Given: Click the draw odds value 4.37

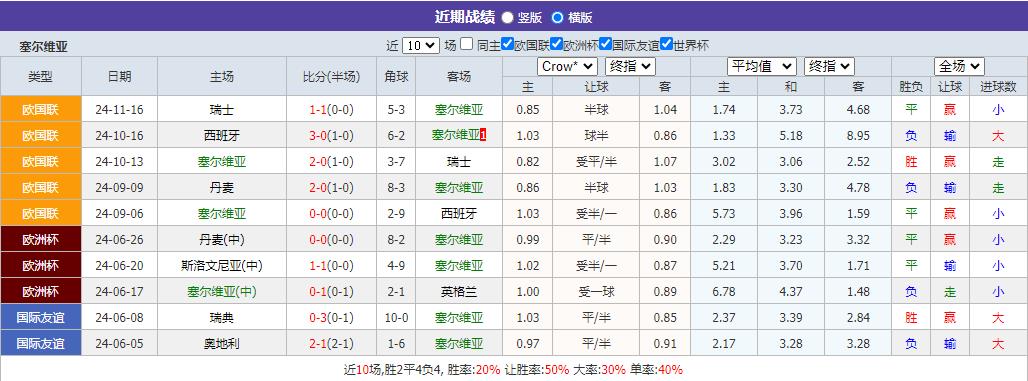Looking at the screenshot, I should 791,292.
